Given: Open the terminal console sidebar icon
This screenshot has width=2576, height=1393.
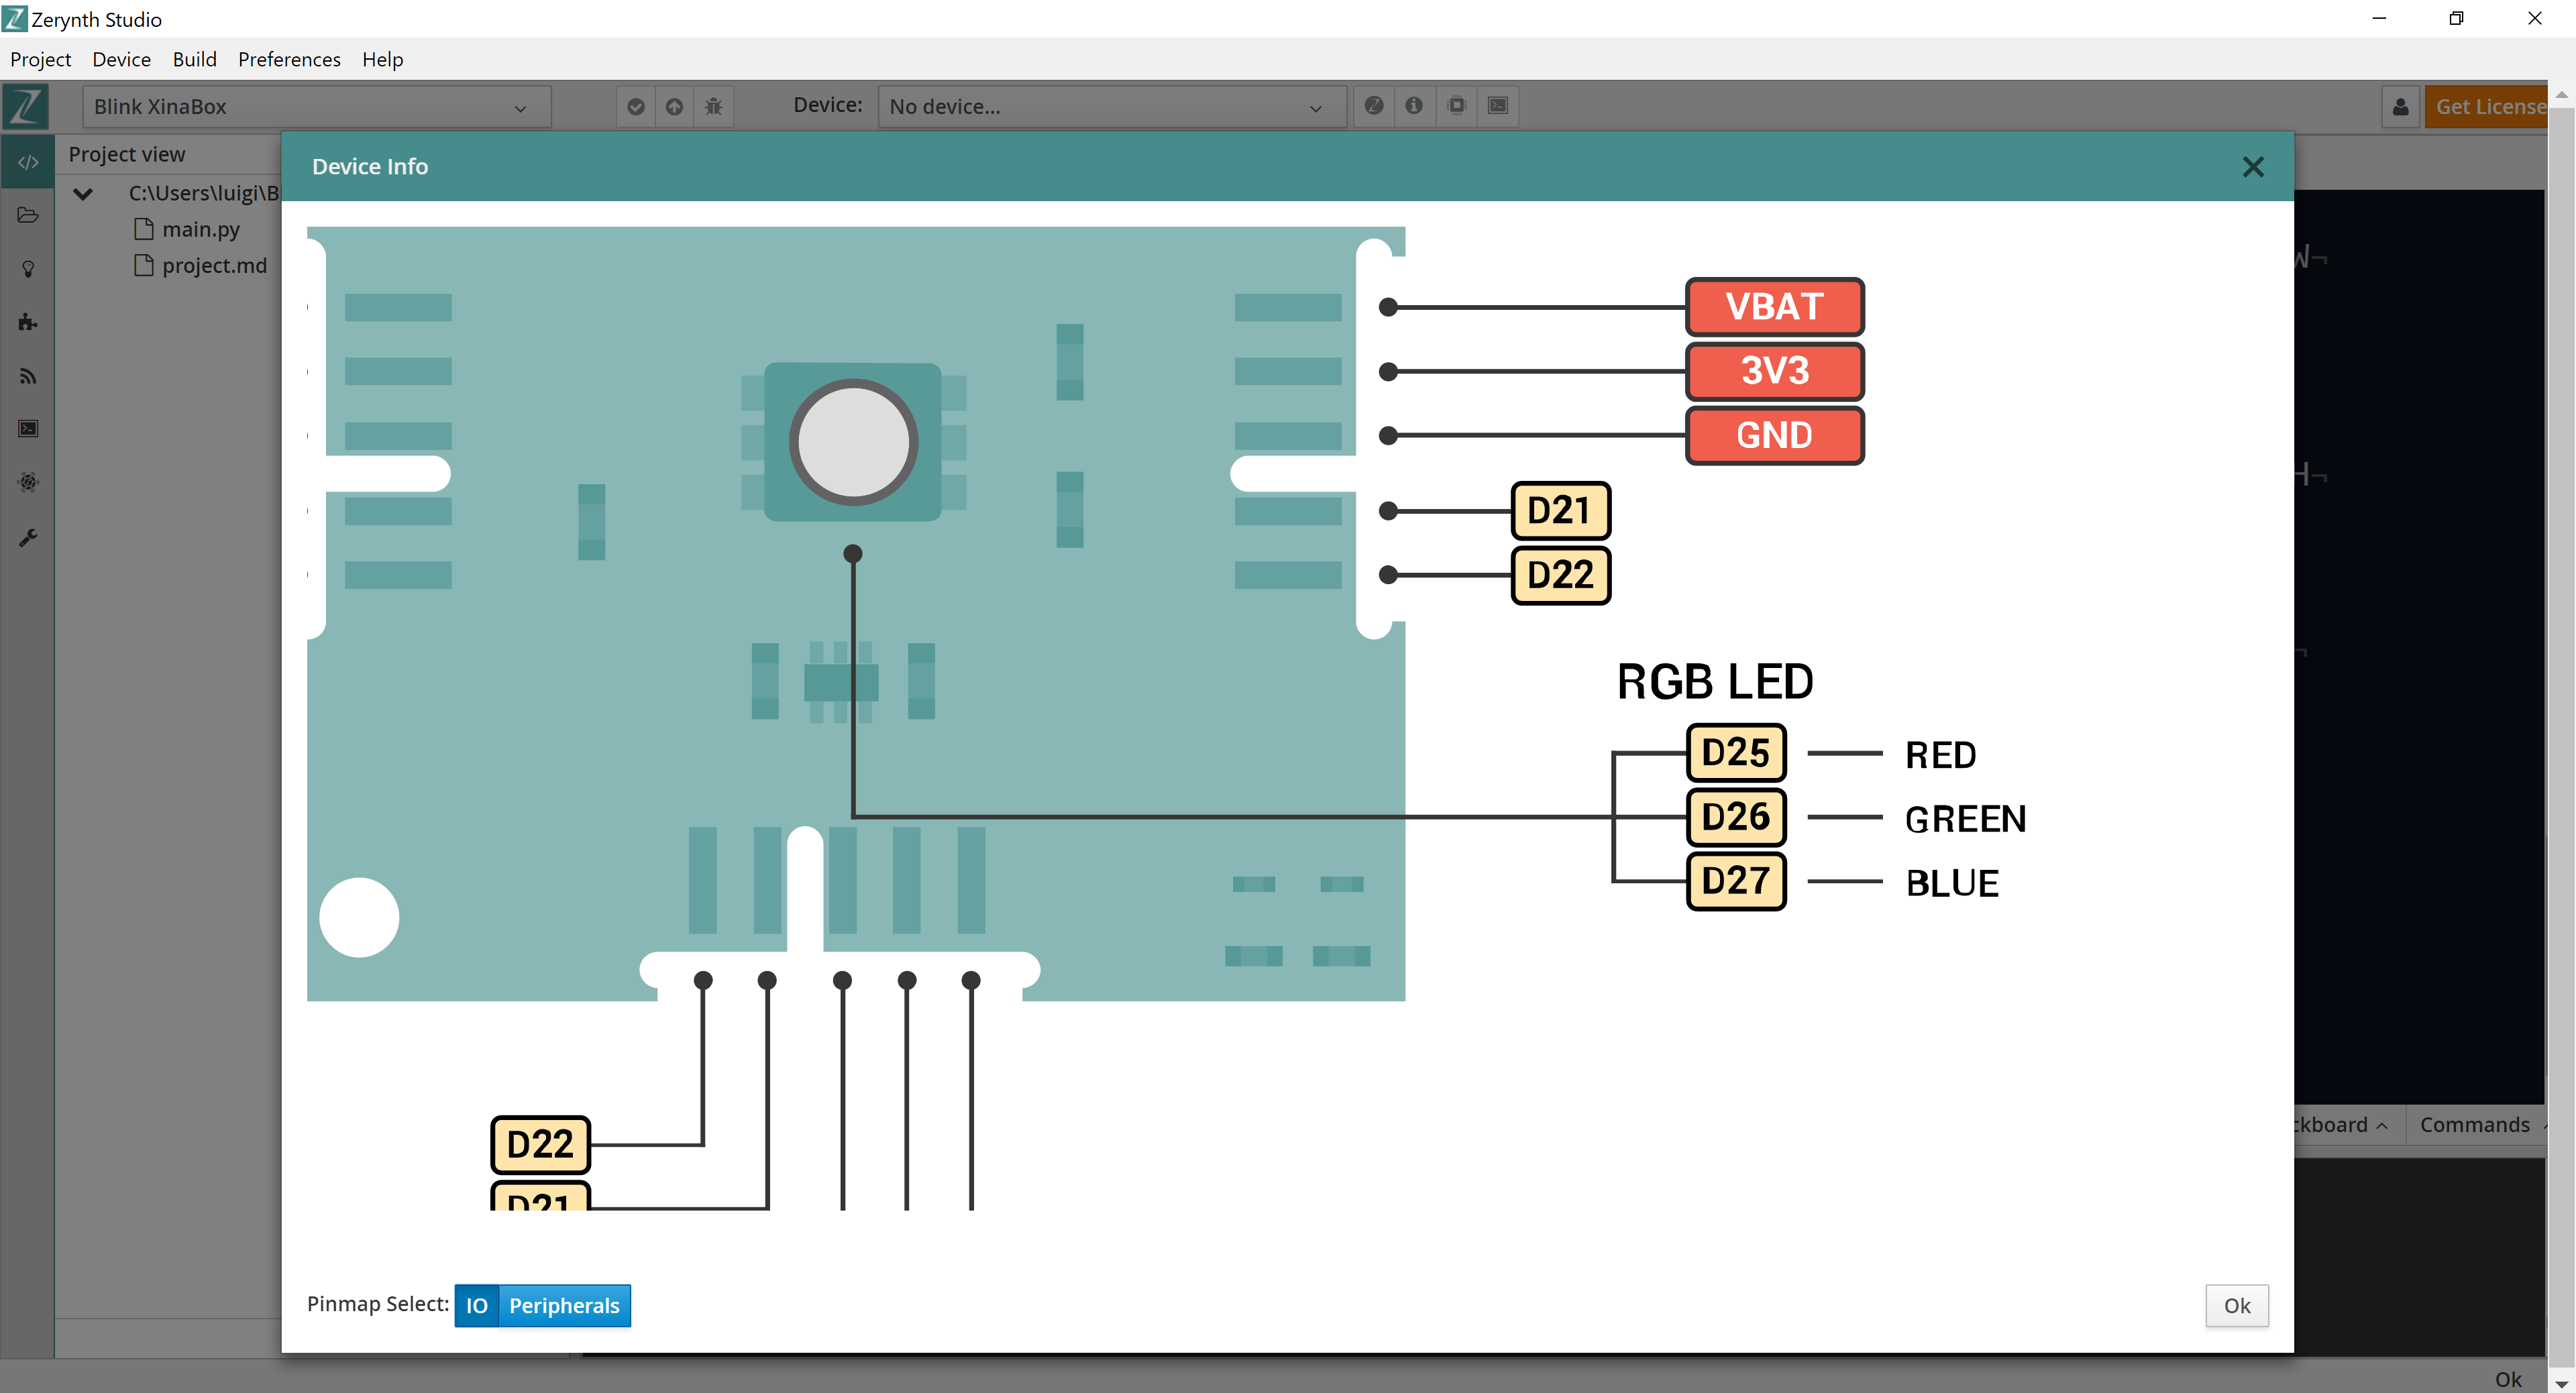Looking at the screenshot, I should pos(28,428).
